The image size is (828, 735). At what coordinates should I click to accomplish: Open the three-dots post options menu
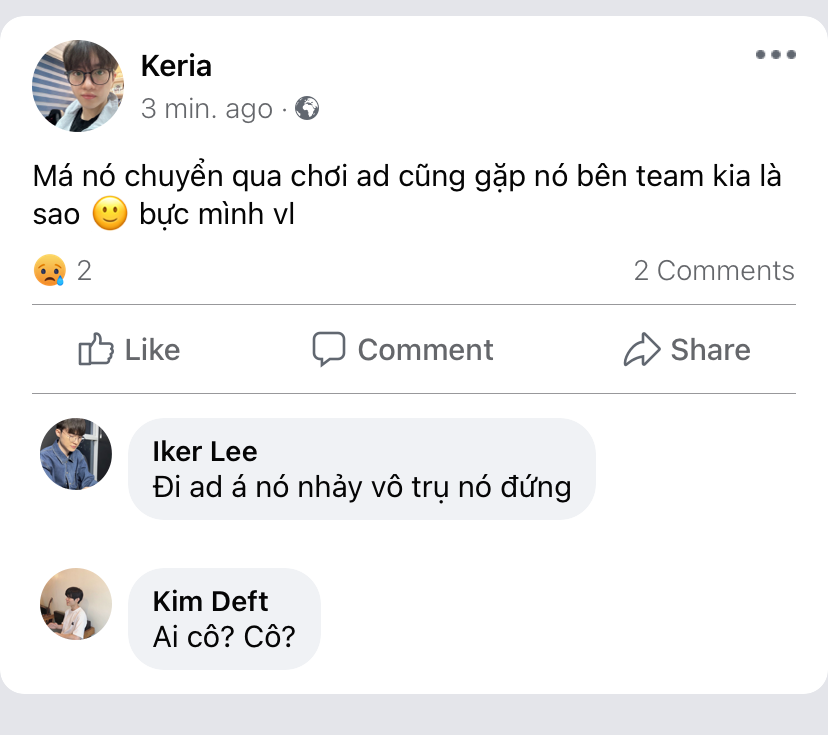point(775,55)
